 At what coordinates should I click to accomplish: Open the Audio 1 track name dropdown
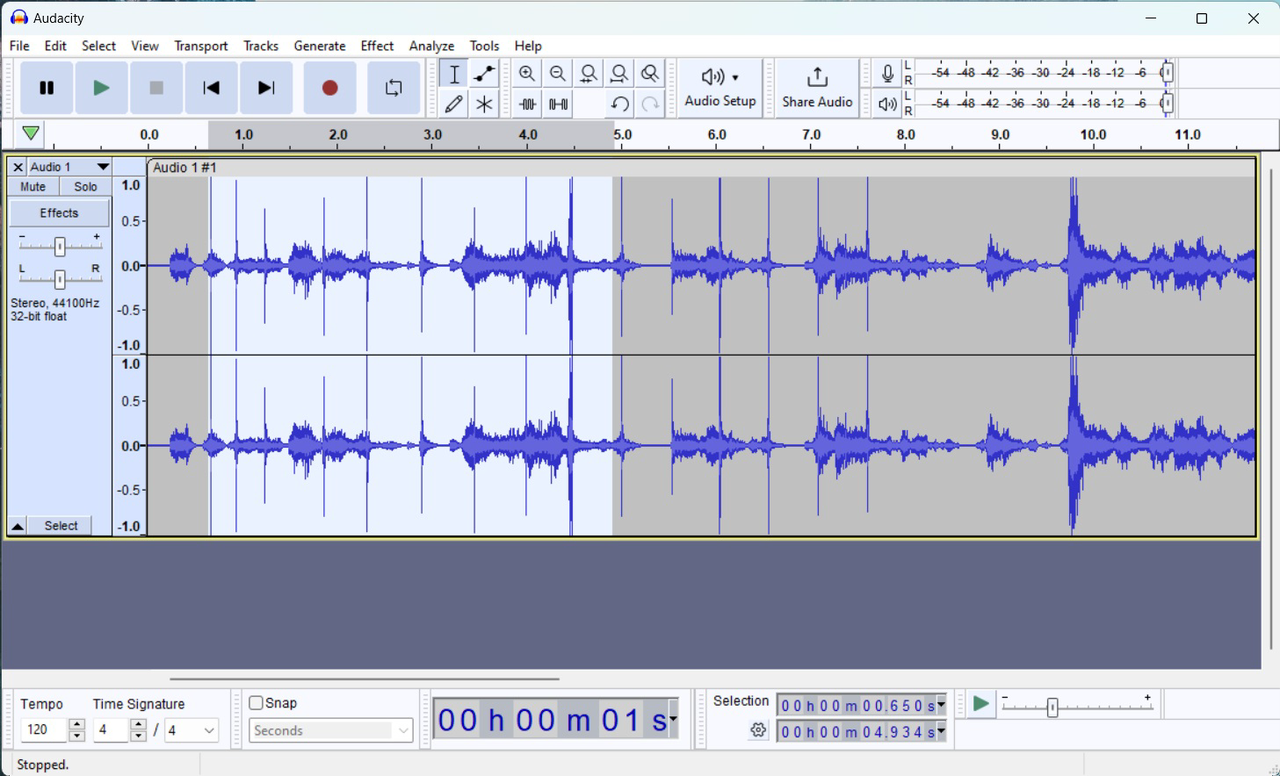click(103, 167)
